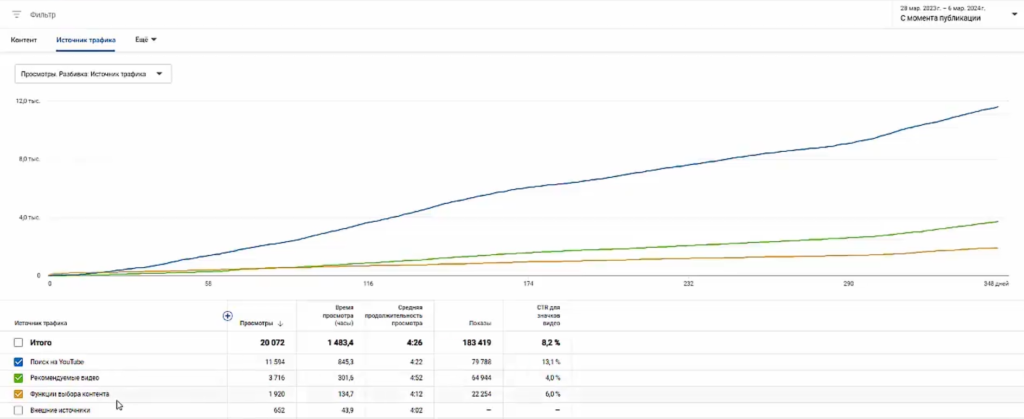Uncheck the Поиск на YouTube checkbox
The width and height of the screenshot is (1024, 419).
point(19,361)
